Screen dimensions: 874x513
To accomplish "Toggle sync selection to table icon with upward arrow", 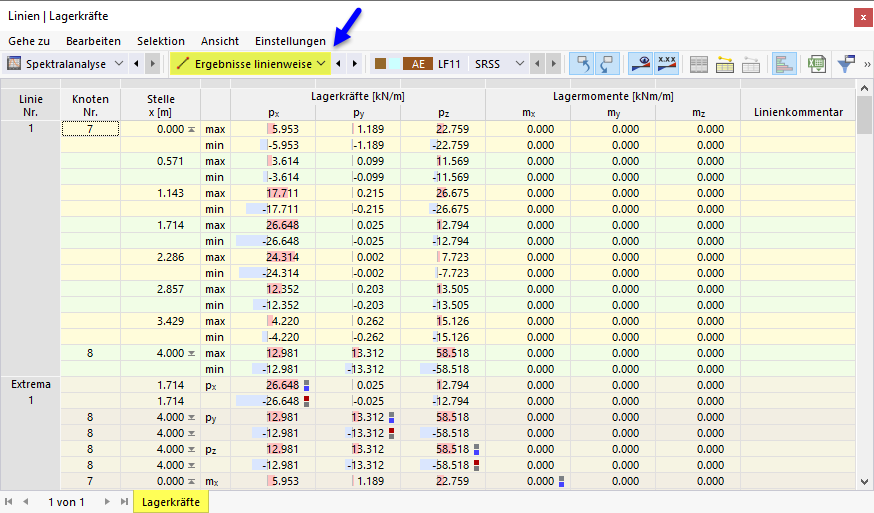I will click(x=582, y=64).
